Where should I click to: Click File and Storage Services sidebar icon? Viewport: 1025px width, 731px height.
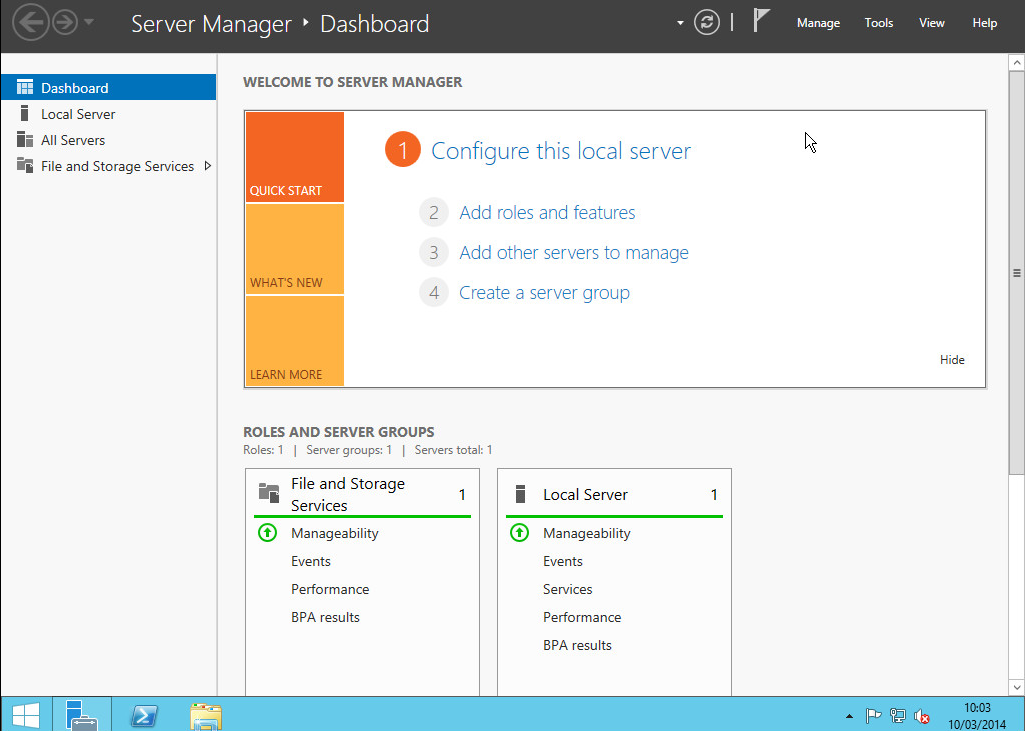25,165
